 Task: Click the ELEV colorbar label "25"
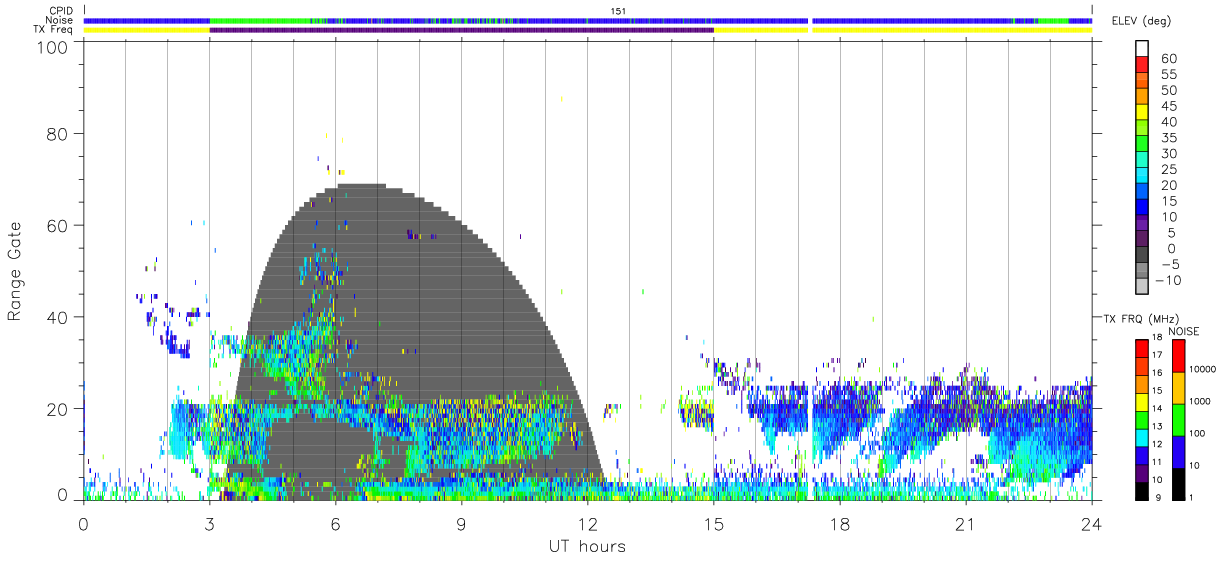(1169, 170)
